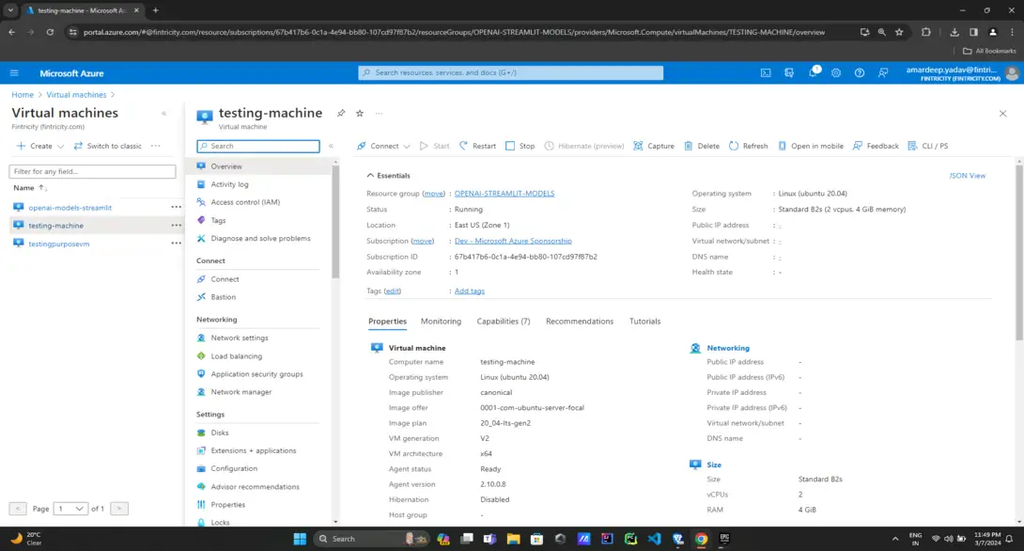
Task: Click Add tags link
Action: pos(470,291)
